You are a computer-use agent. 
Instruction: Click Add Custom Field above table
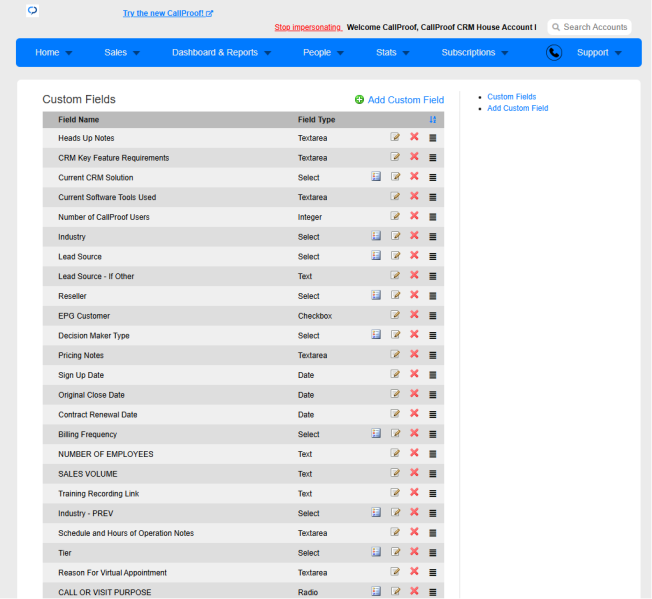click(399, 100)
